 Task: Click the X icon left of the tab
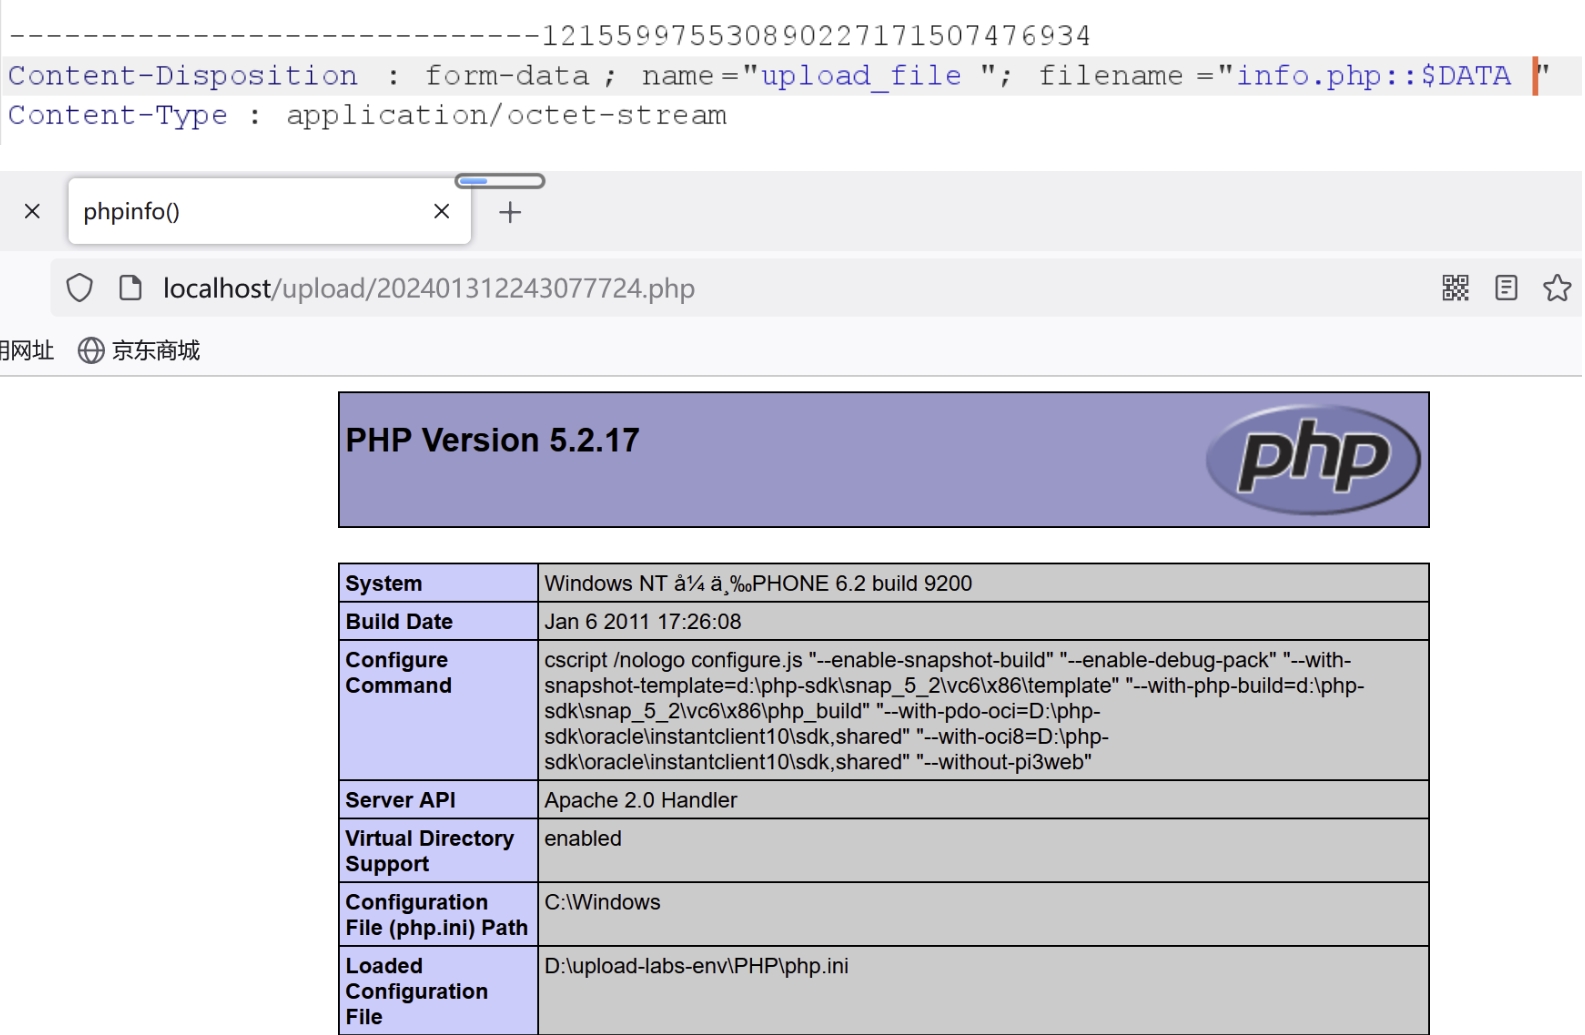[32, 211]
